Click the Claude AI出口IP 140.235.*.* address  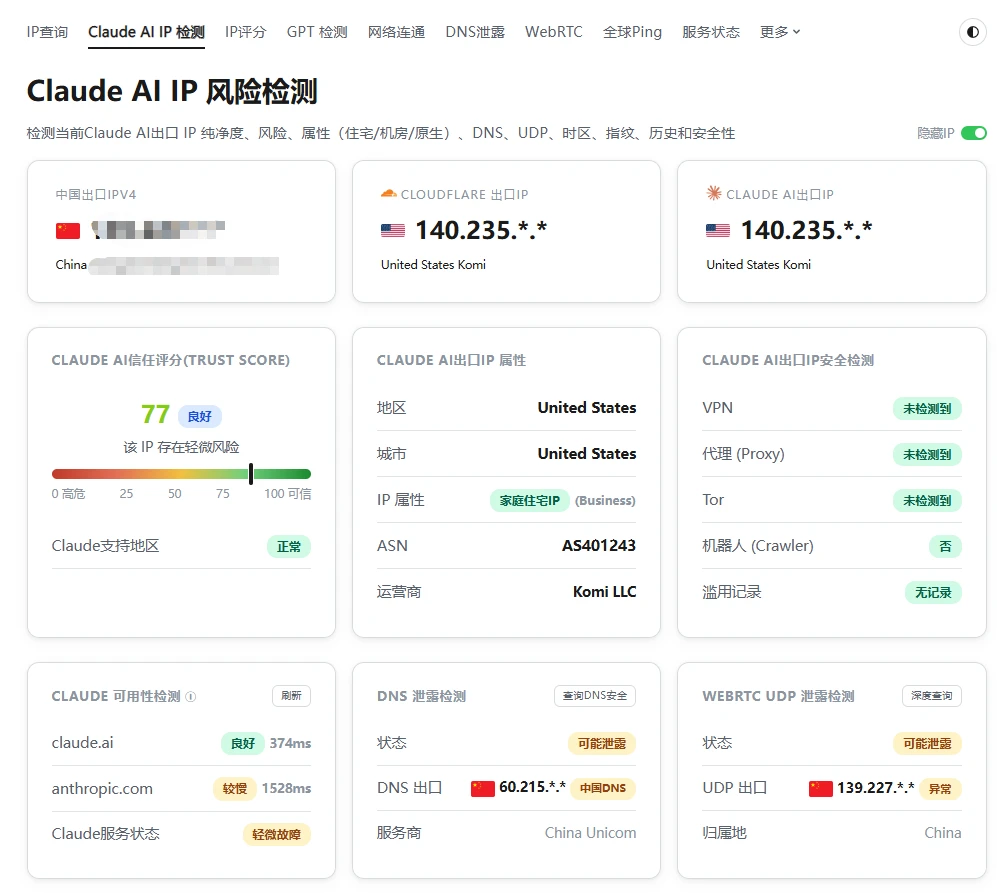click(806, 230)
